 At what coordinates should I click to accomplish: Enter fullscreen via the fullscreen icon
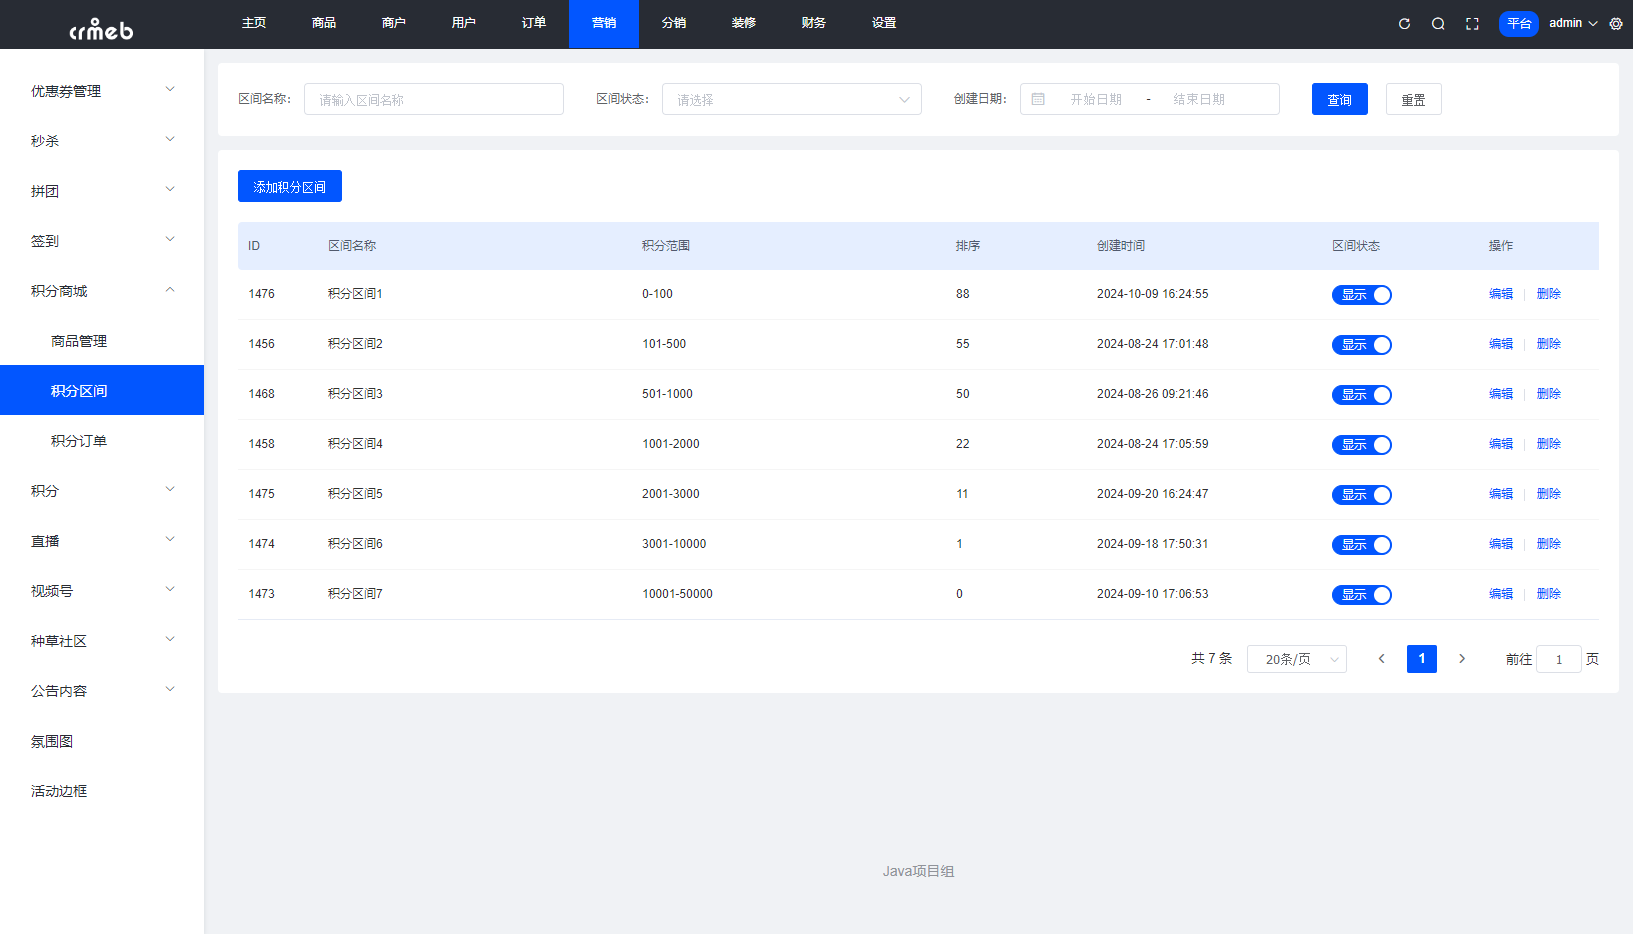[1471, 23]
